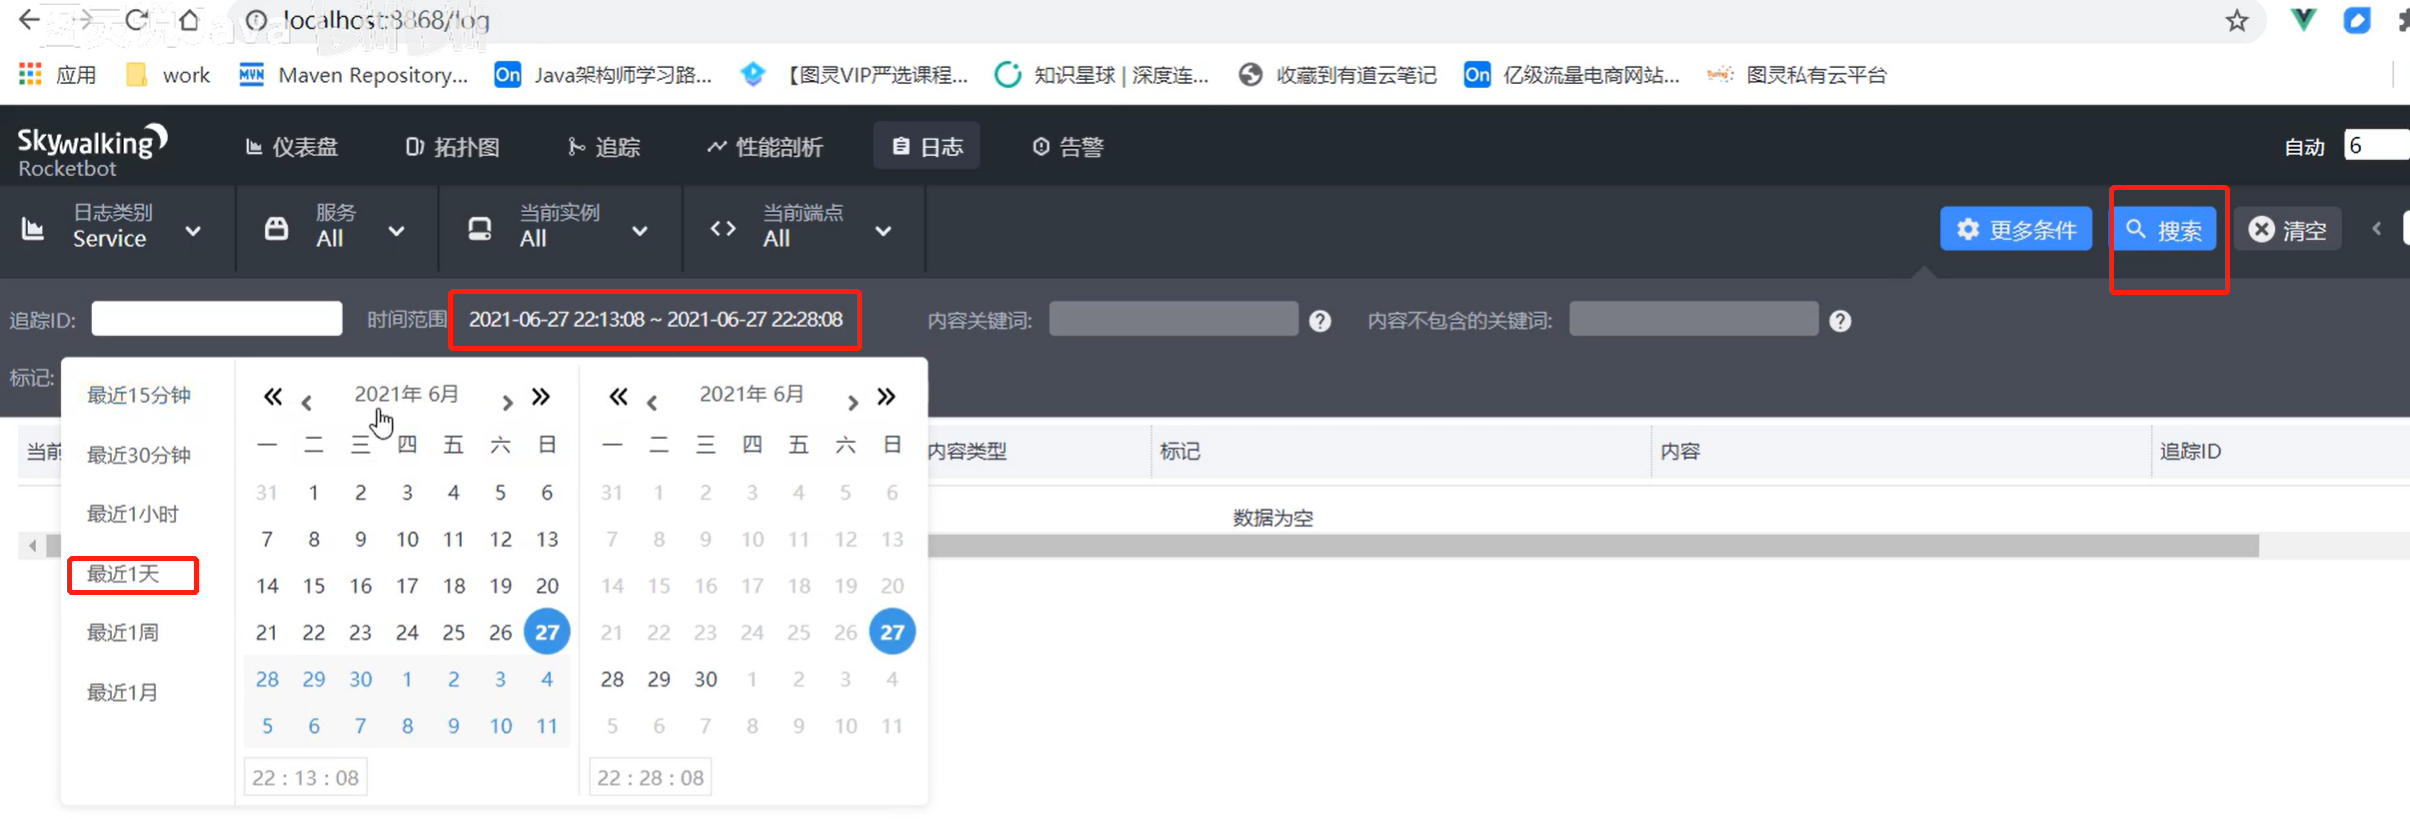Screen dimensions: 2410x819
Task: Click the 清空 clear button
Action: point(2288,230)
